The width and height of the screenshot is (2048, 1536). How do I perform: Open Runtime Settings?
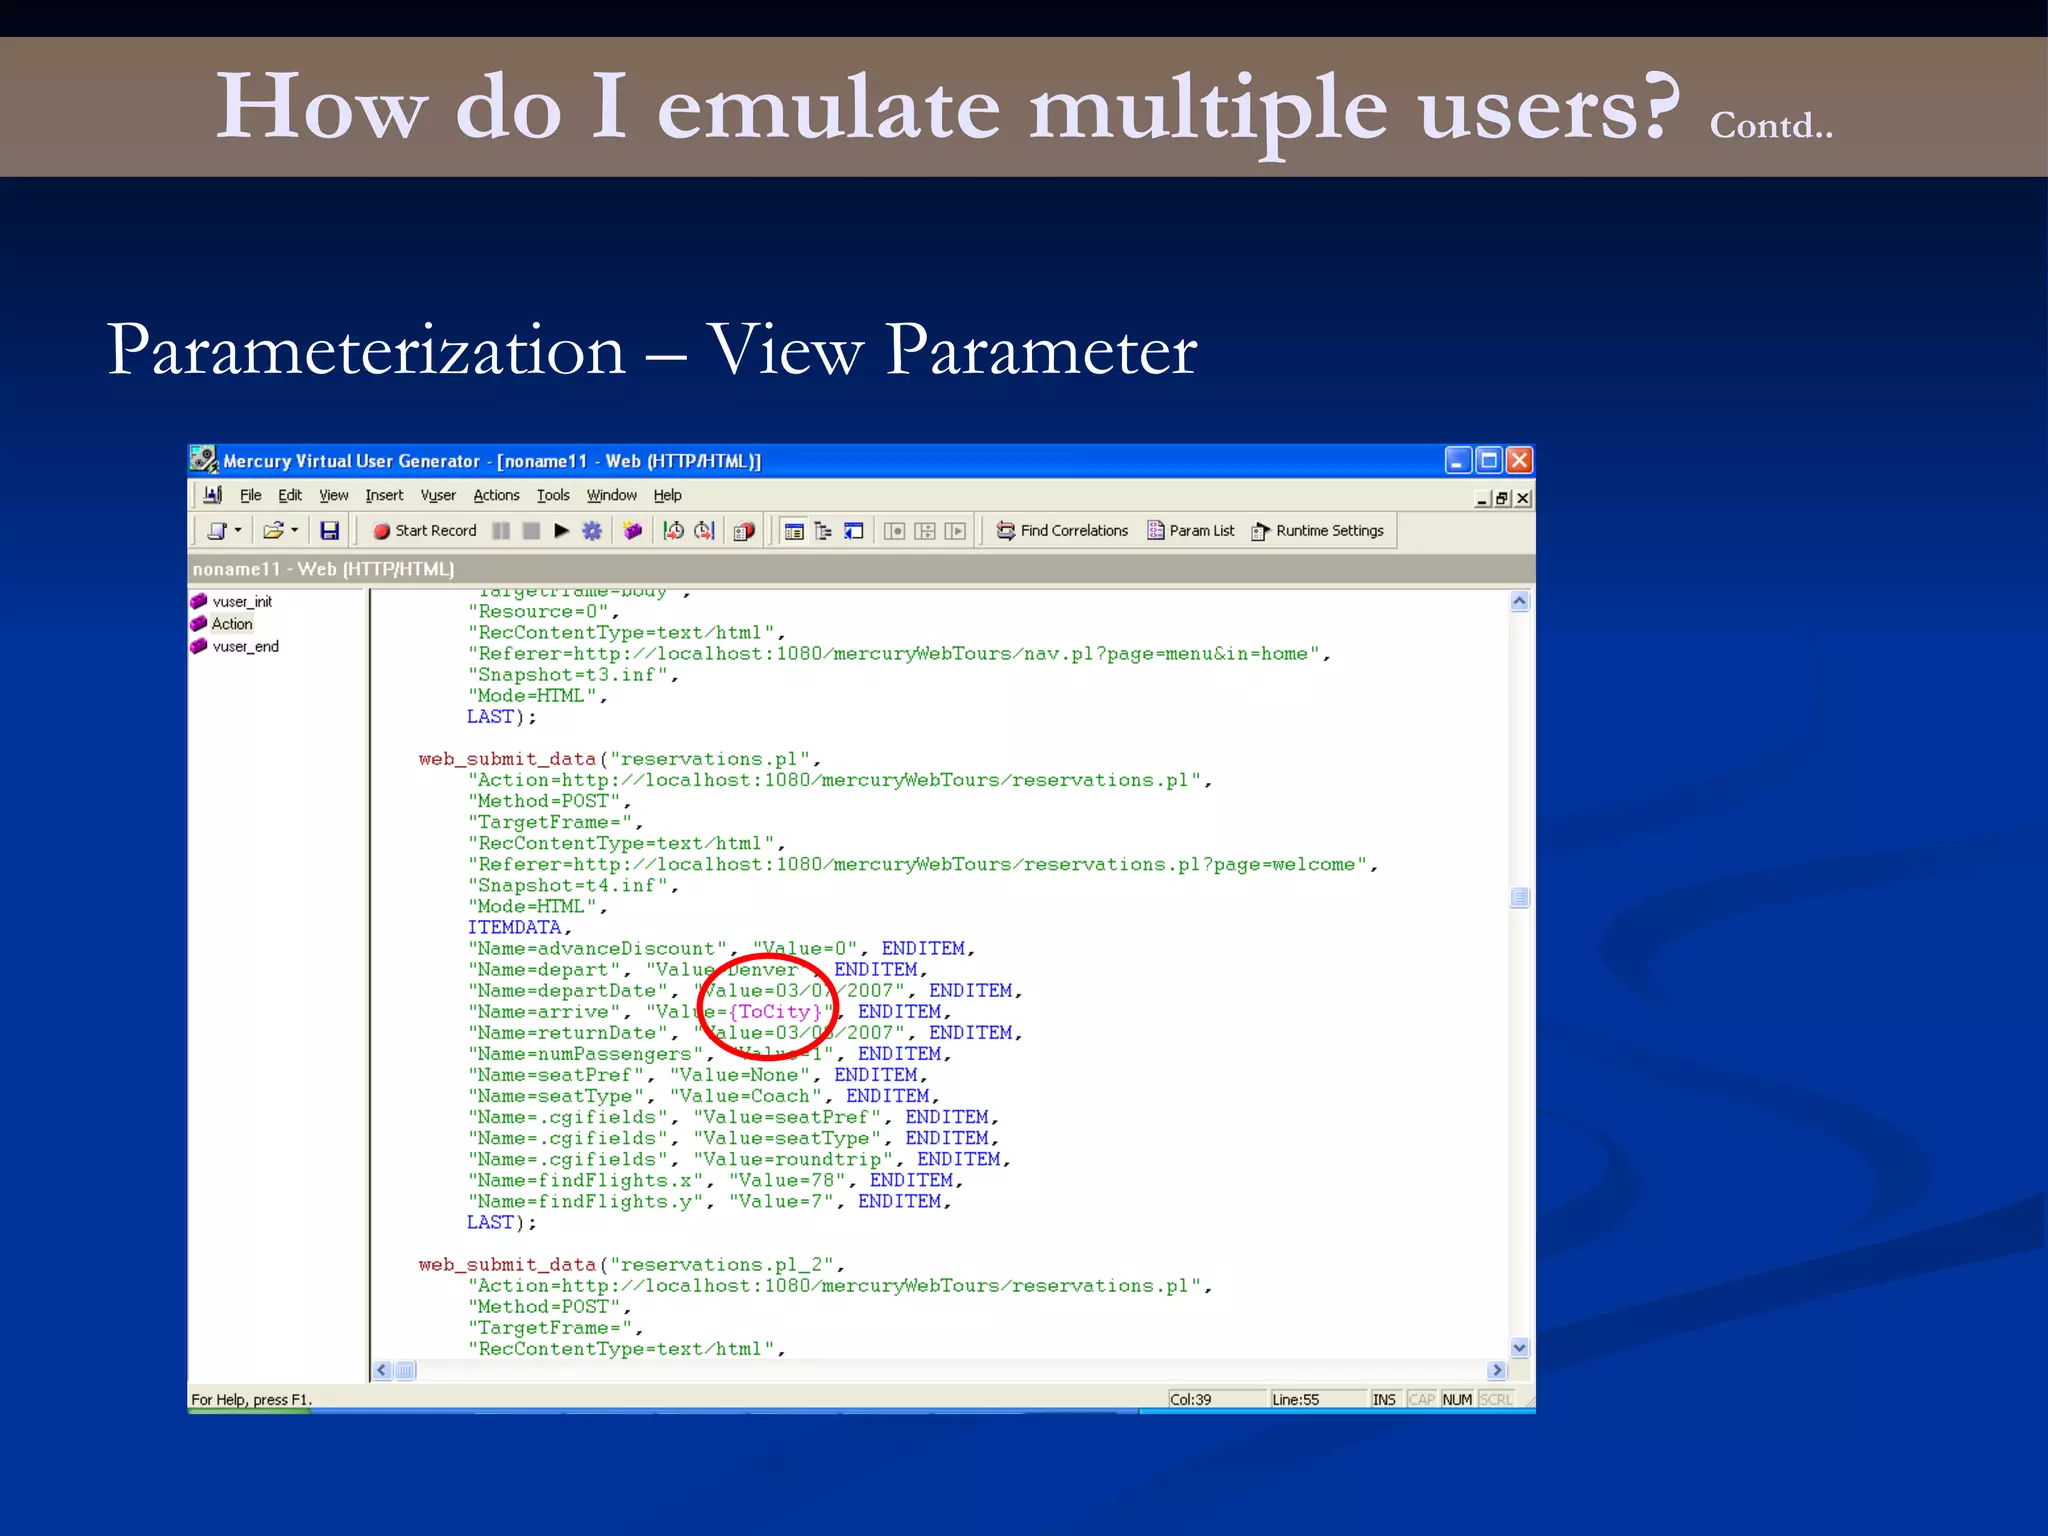click(1318, 531)
